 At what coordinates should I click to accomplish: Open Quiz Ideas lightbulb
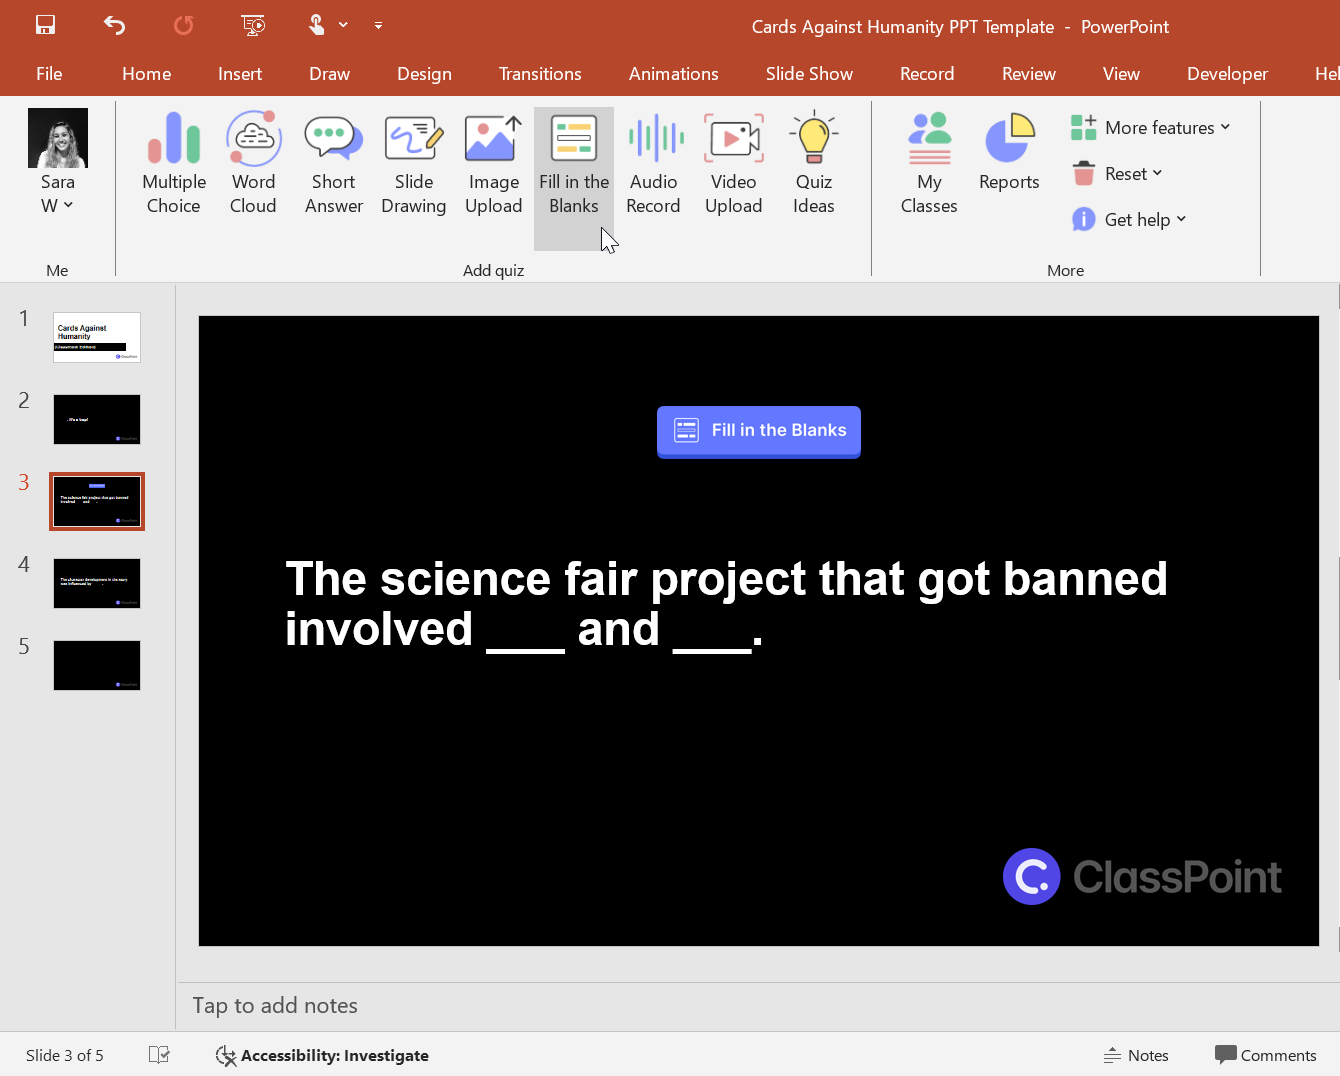[x=814, y=164]
